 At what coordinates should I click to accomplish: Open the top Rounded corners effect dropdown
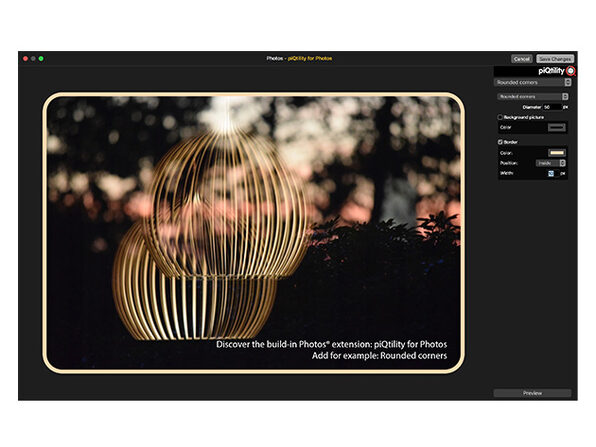click(x=533, y=82)
